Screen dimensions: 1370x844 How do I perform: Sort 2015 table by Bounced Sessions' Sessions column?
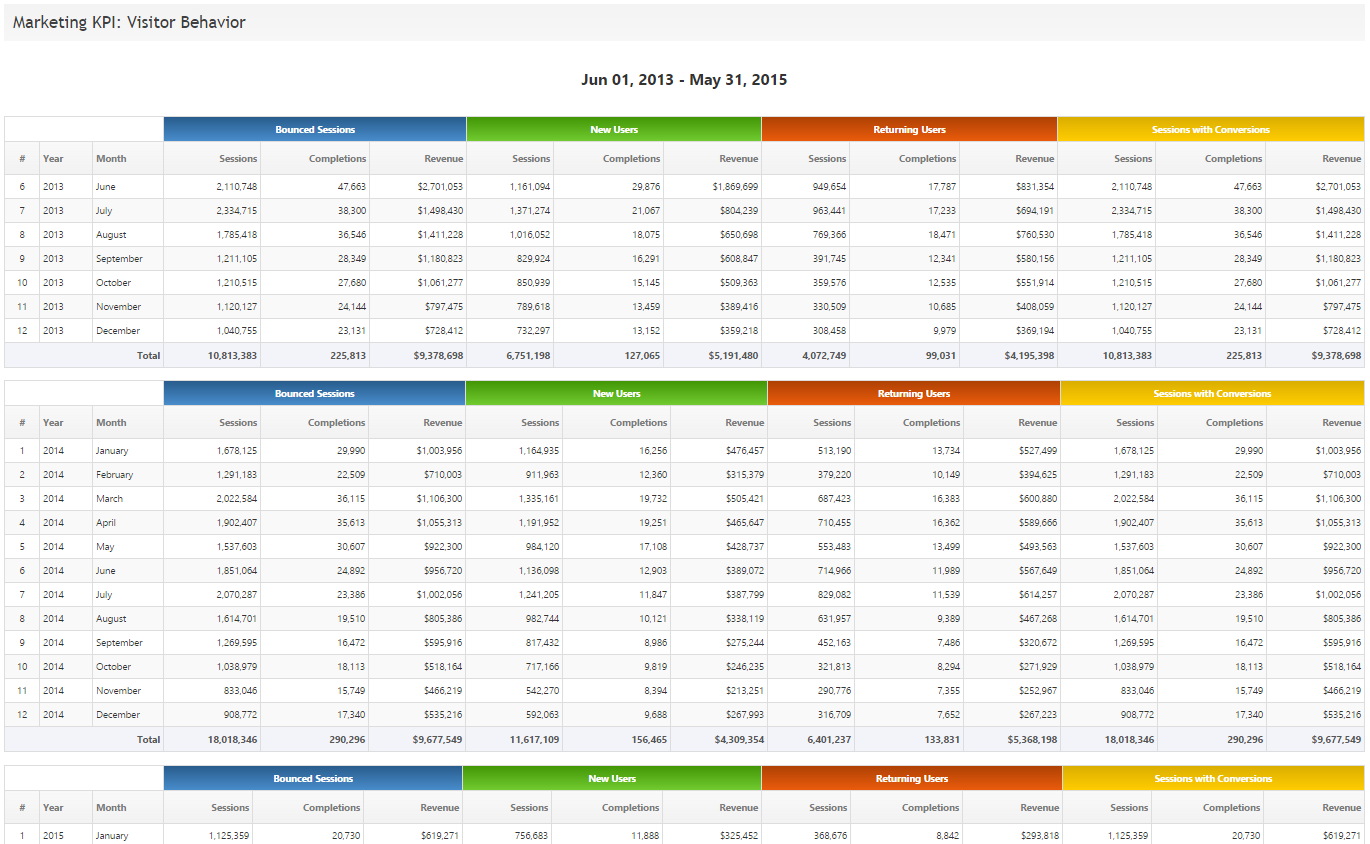coord(230,808)
